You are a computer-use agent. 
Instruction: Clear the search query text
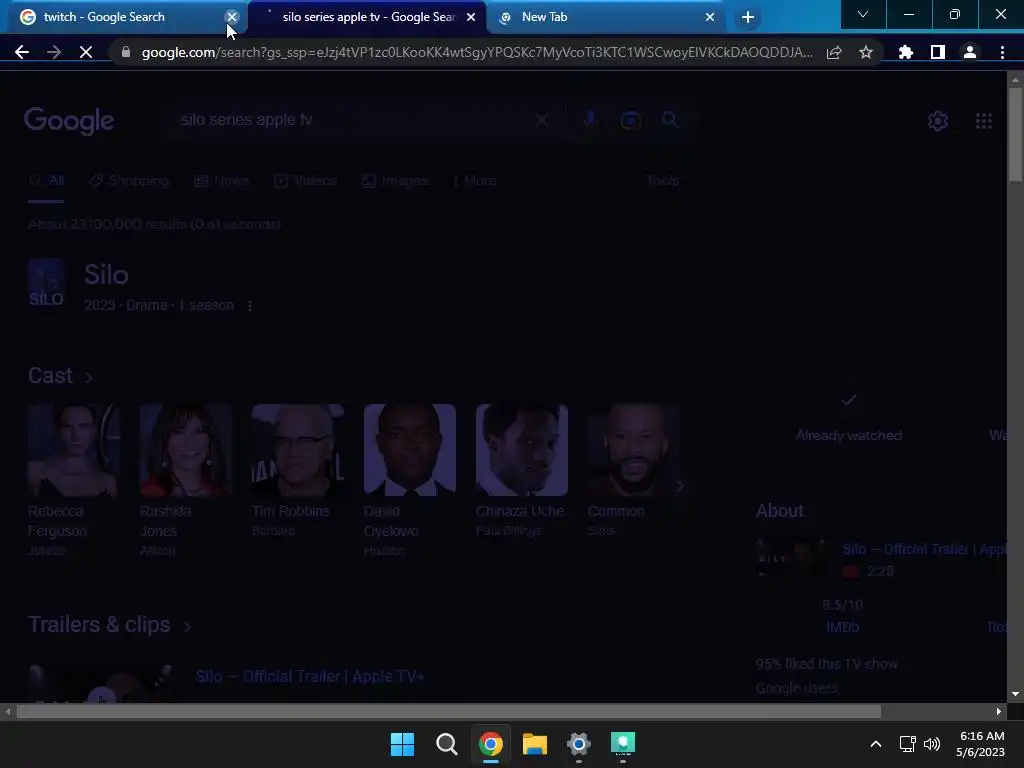tap(542, 120)
